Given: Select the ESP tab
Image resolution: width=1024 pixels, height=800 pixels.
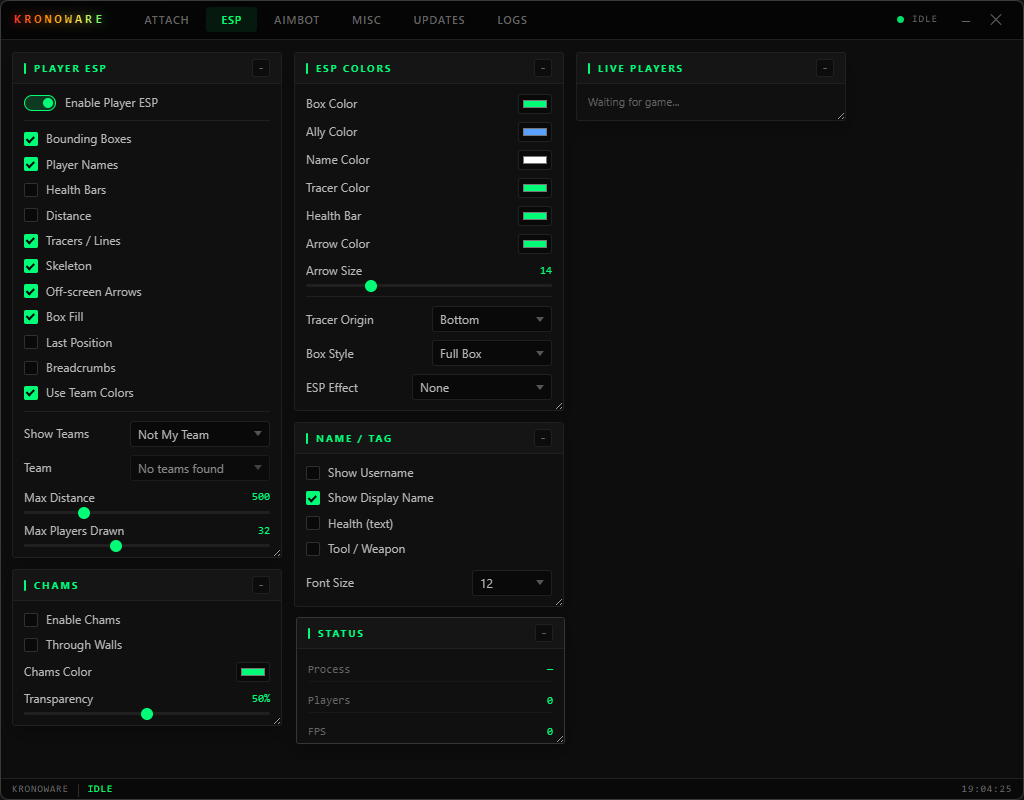Looking at the screenshot, I should pos(231,20).
